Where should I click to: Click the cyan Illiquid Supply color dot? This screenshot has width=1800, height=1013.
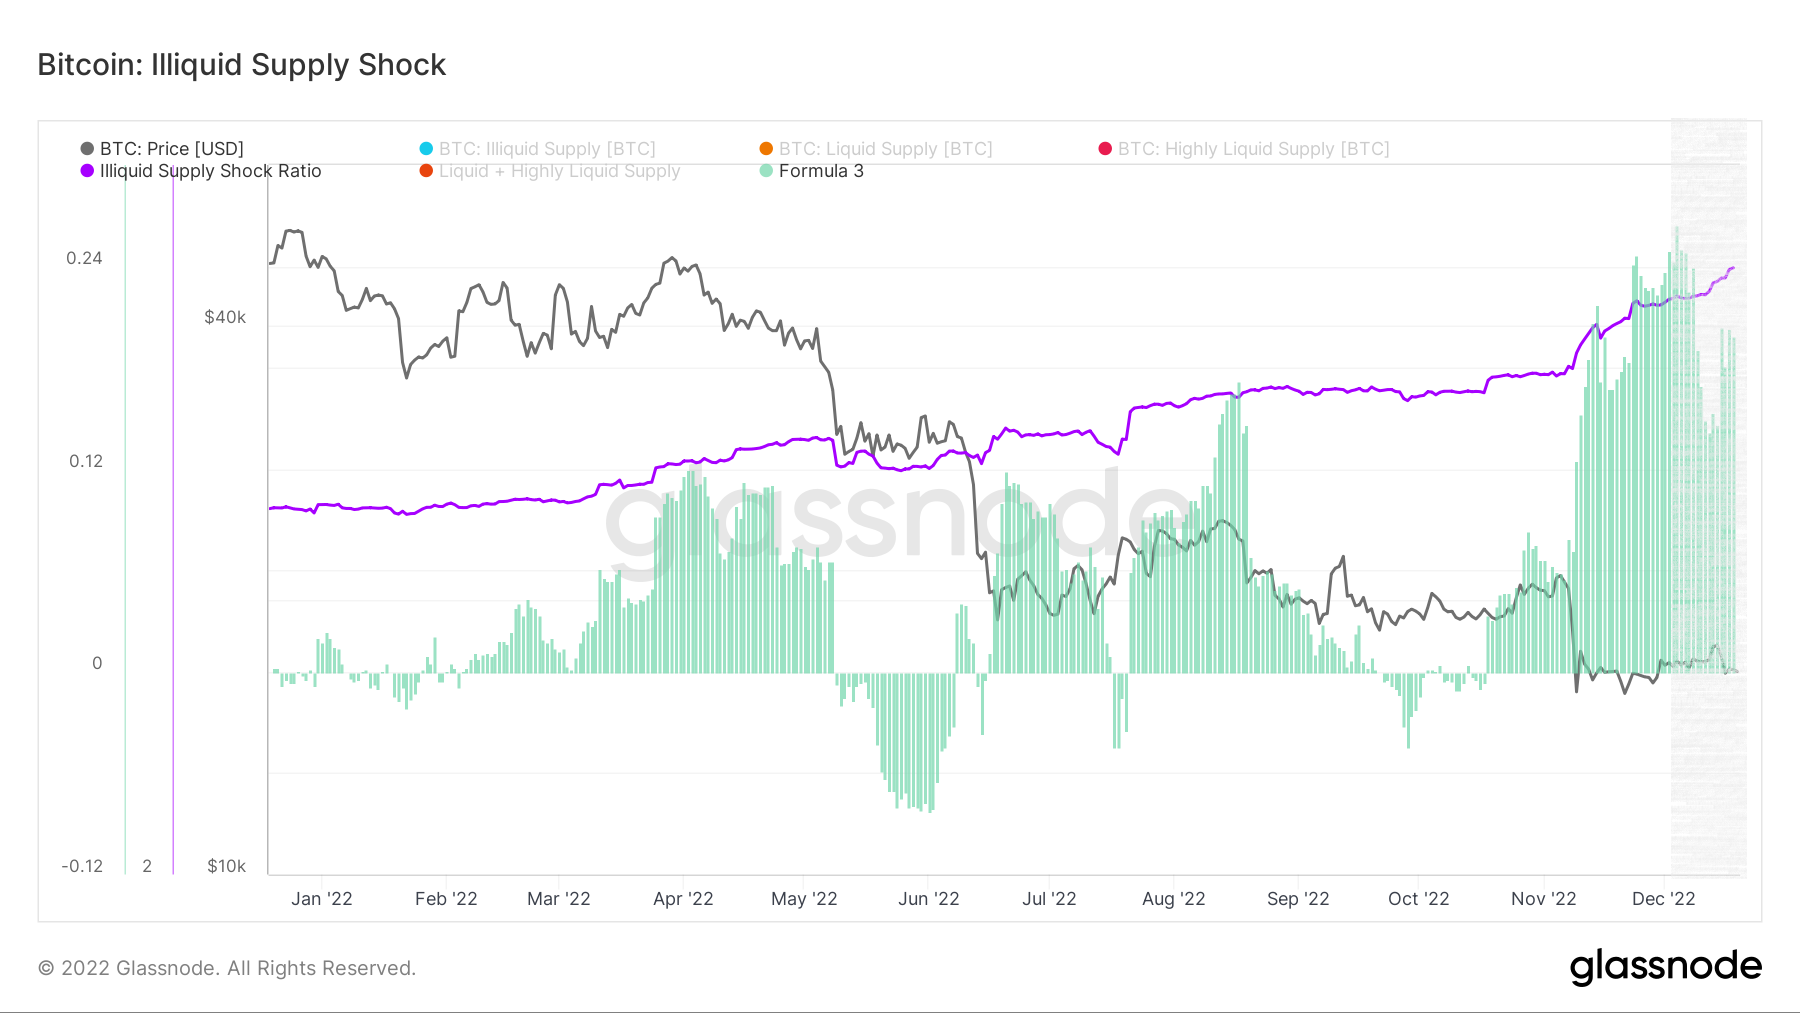[x=426, y=149]
